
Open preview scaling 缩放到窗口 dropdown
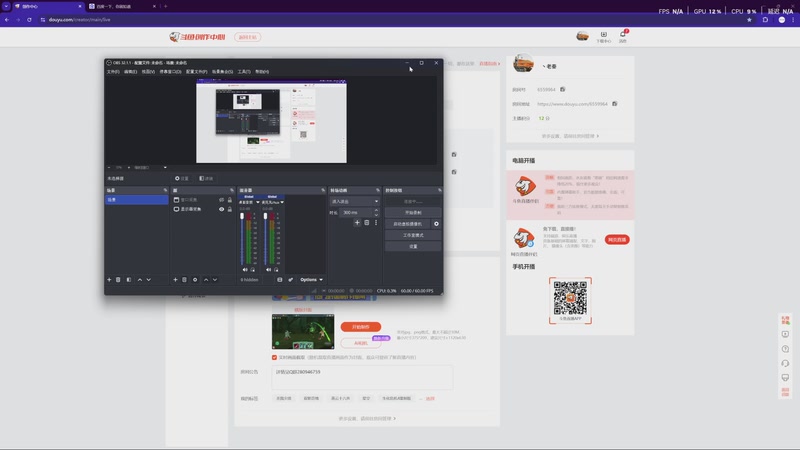coord(150,167)
